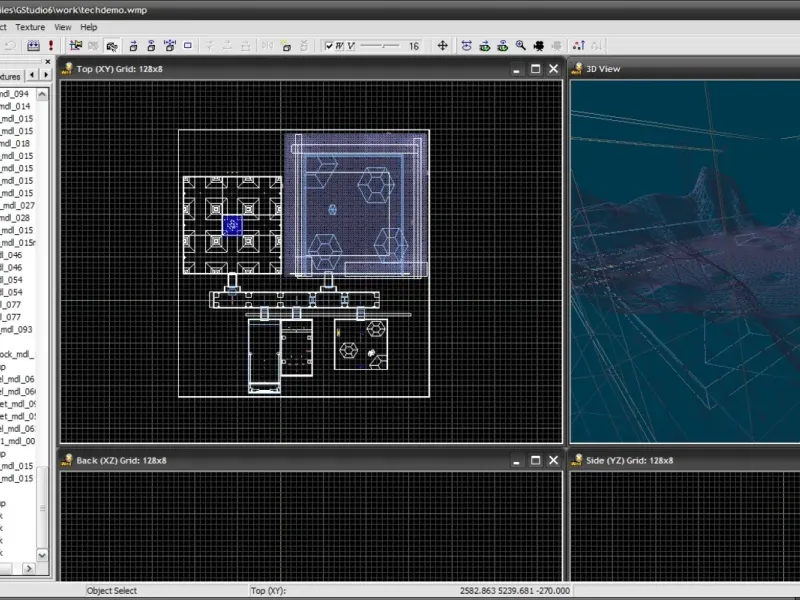Choose the Rotate object tool
Screen dimensions: 800x600
point(151,46)
